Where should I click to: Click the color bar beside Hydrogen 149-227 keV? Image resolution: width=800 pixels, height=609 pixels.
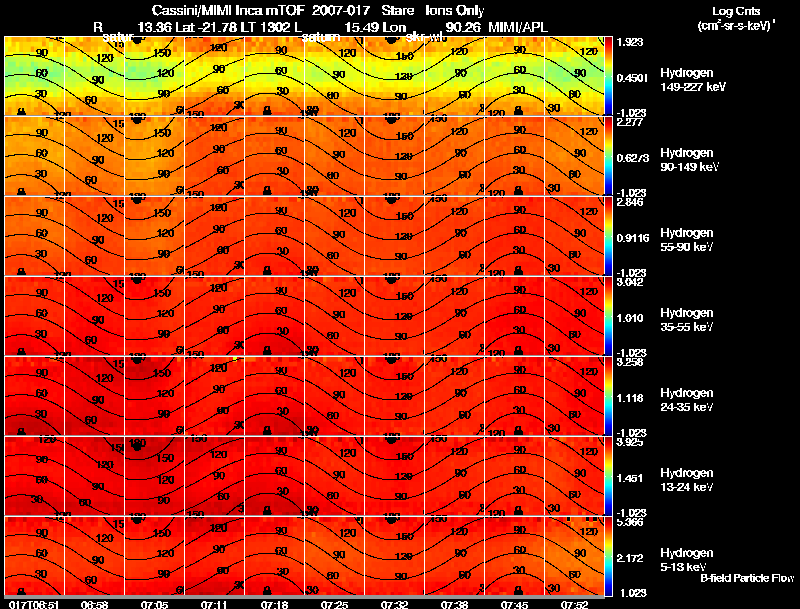tap(608, 76)
